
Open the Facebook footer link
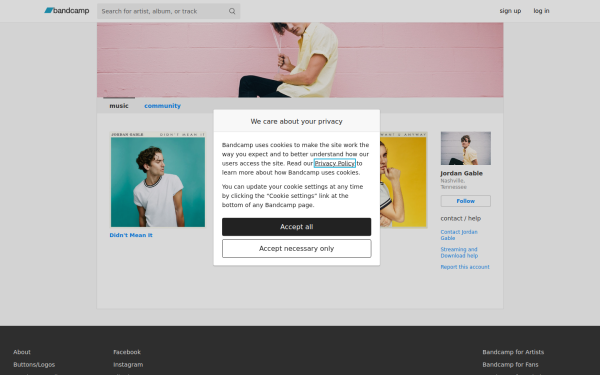pyautogui.click(x=127, y=352)
